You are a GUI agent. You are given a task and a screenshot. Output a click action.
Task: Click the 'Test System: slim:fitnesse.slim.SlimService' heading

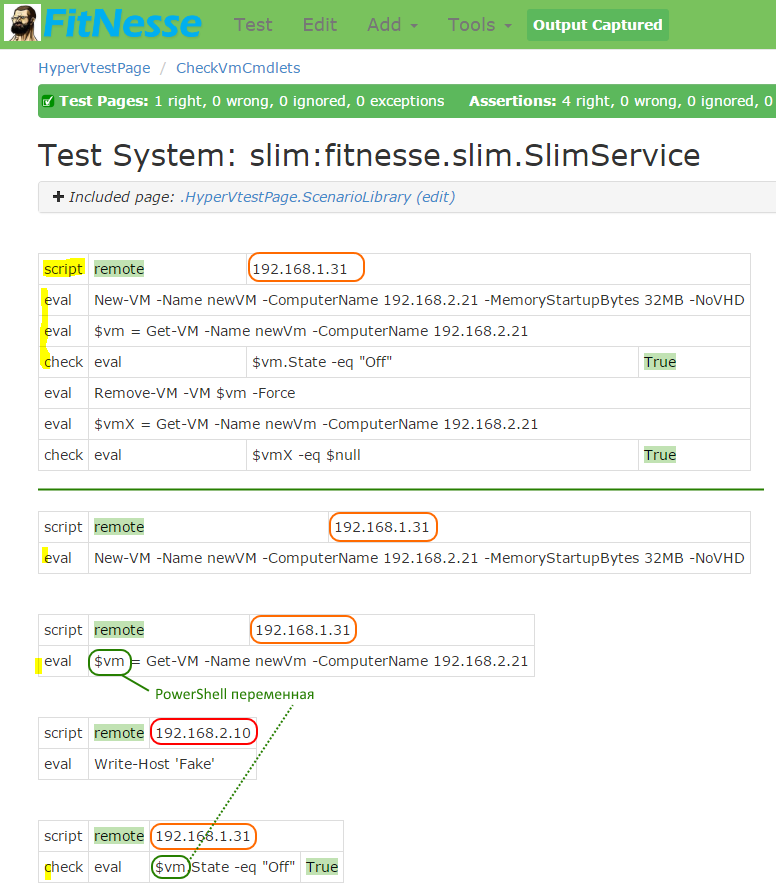point(369,155)
